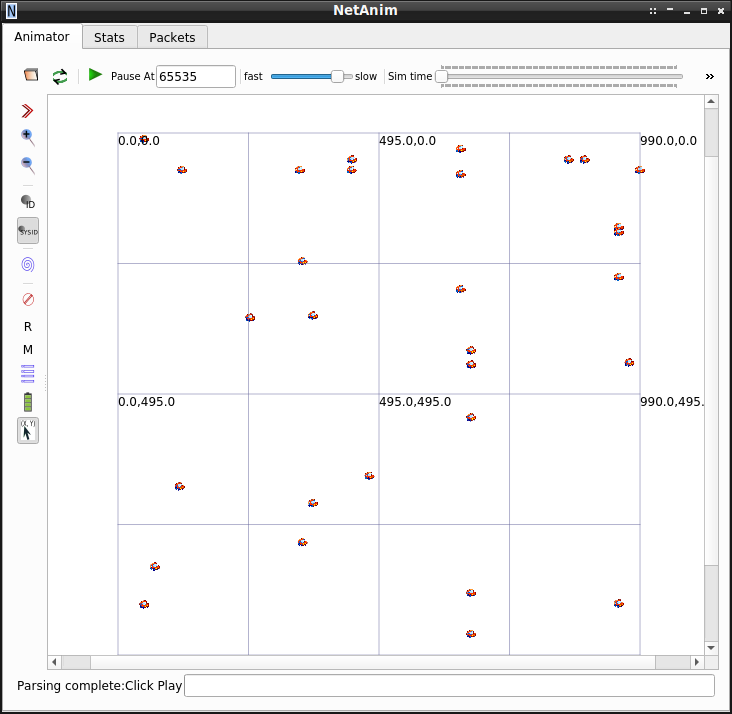Viewport: 732px width, 714px height.
Task: Click the Sim time slider handle
Action: point(442,77)
